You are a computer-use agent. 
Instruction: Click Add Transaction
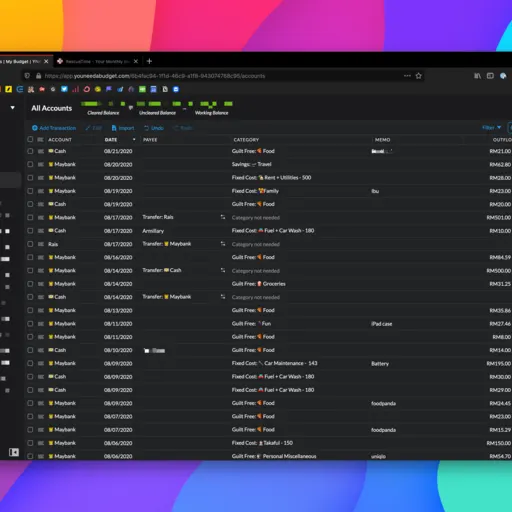(54, 128)
